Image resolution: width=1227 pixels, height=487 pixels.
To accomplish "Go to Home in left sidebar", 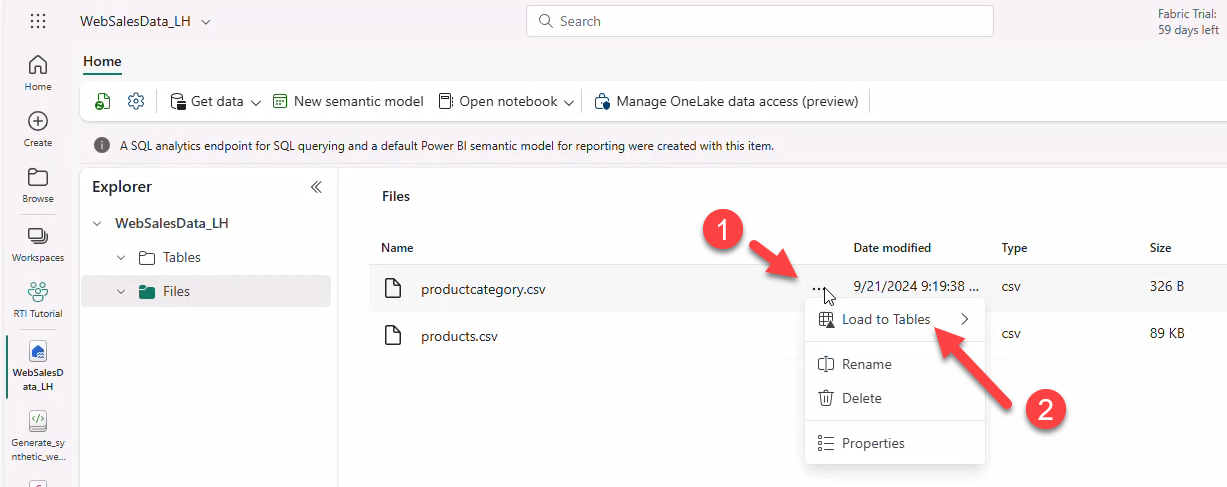I will click(38, 73).
